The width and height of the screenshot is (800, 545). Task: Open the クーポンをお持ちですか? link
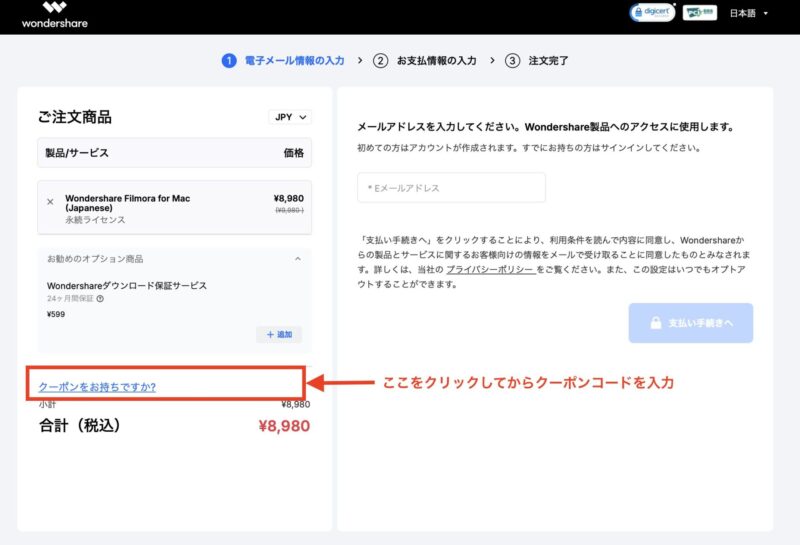point(97,386)
